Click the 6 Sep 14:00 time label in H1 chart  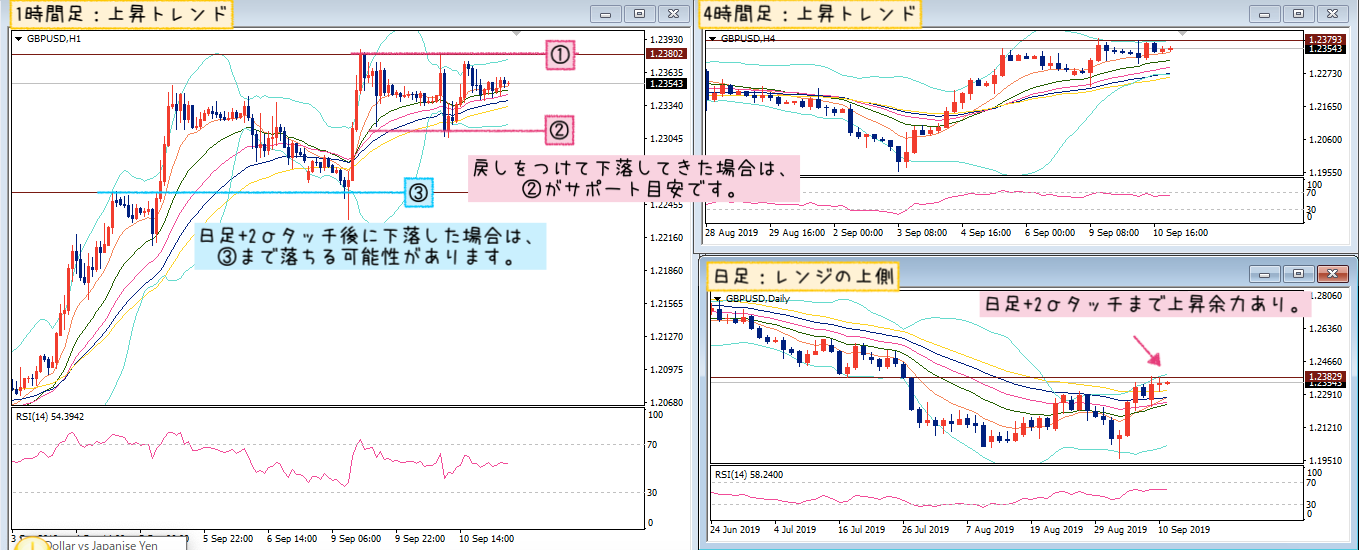292,538
